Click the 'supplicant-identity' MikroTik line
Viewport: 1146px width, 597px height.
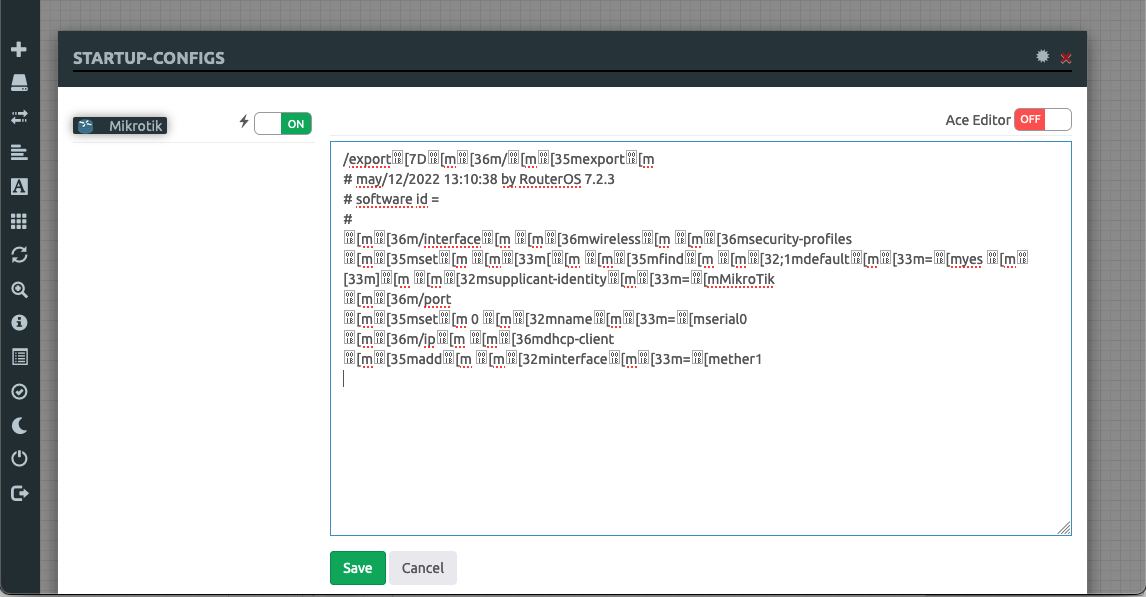pyautogui.click(x=559, y=279)
